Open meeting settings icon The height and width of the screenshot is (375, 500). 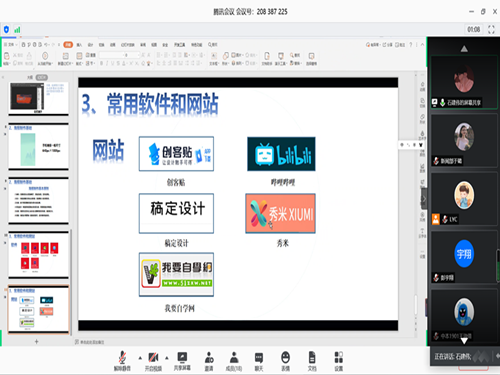coord(339,361)
